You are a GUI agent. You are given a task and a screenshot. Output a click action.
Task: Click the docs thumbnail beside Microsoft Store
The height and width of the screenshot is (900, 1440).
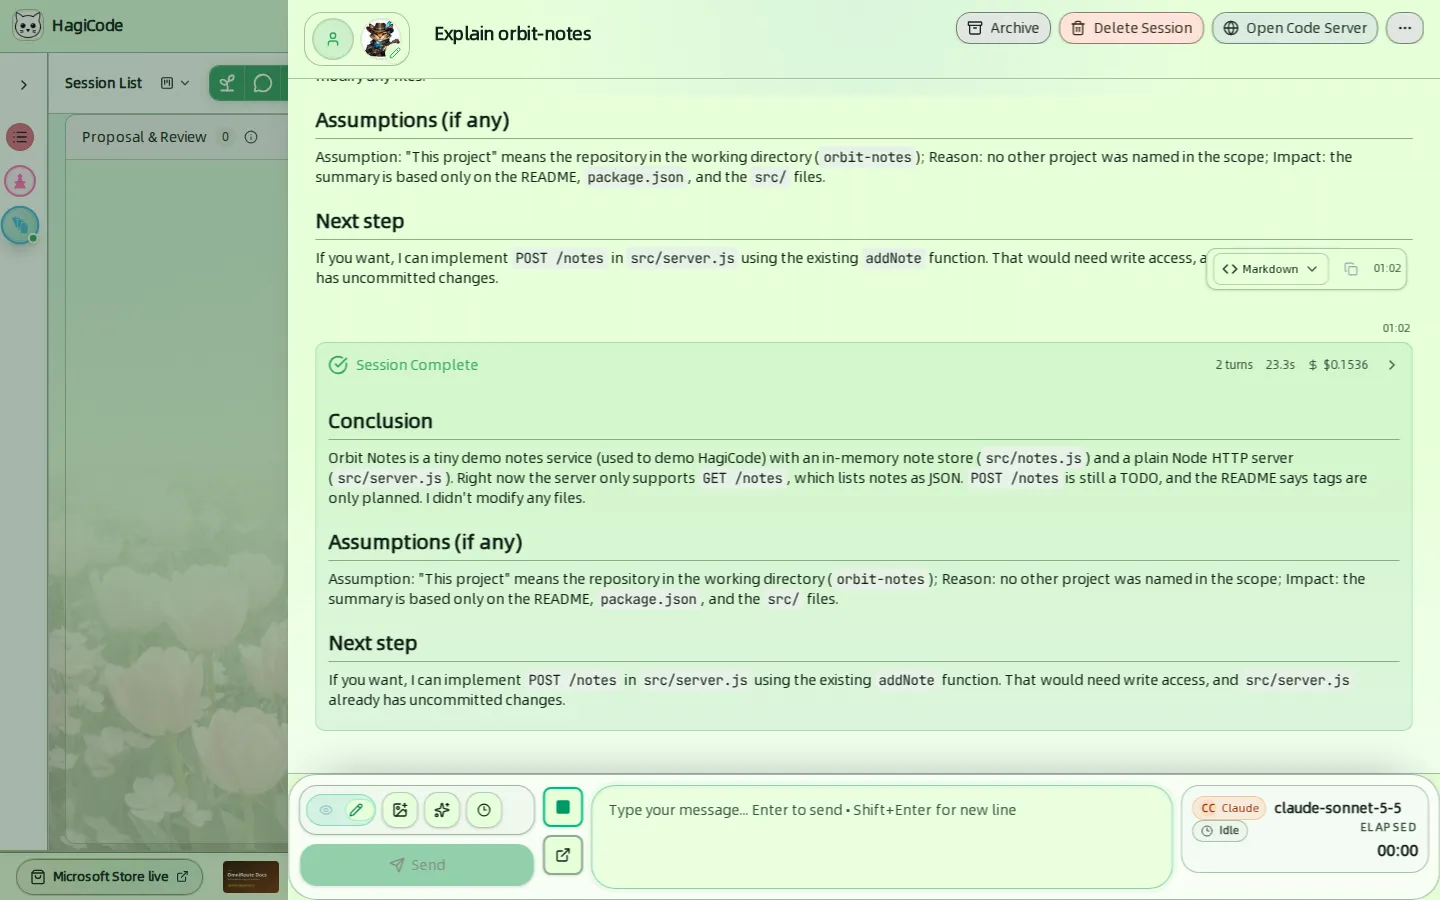click(x=251, y=877)
